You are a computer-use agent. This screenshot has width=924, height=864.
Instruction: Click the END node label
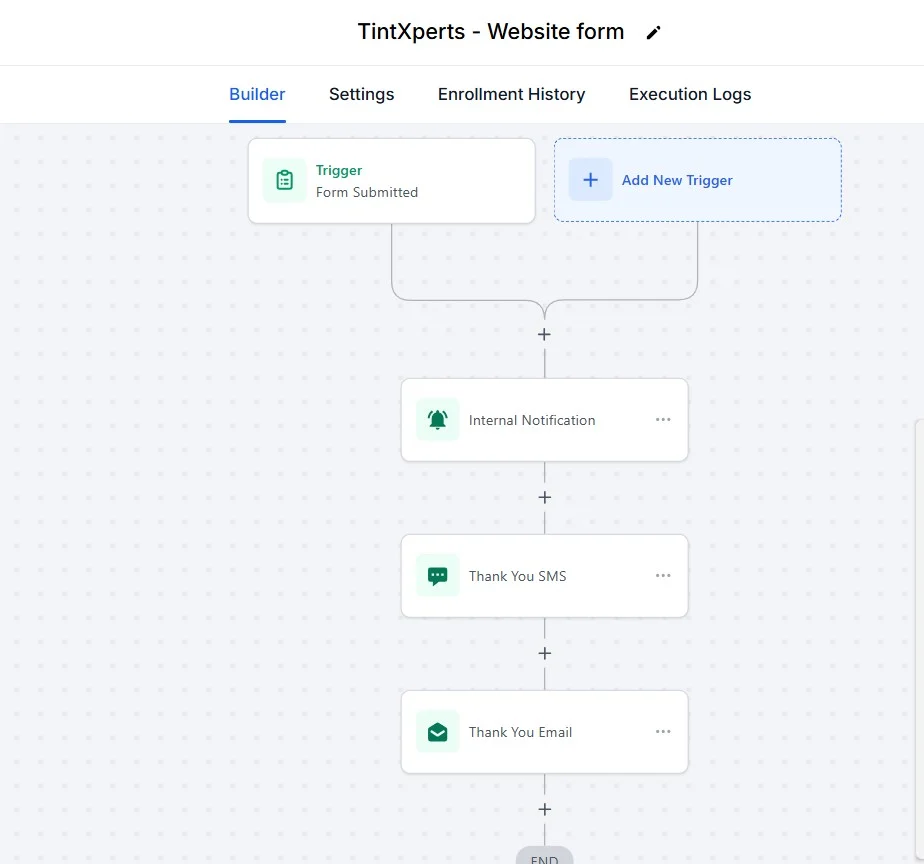pyautogui.click(x=544, y=858)
